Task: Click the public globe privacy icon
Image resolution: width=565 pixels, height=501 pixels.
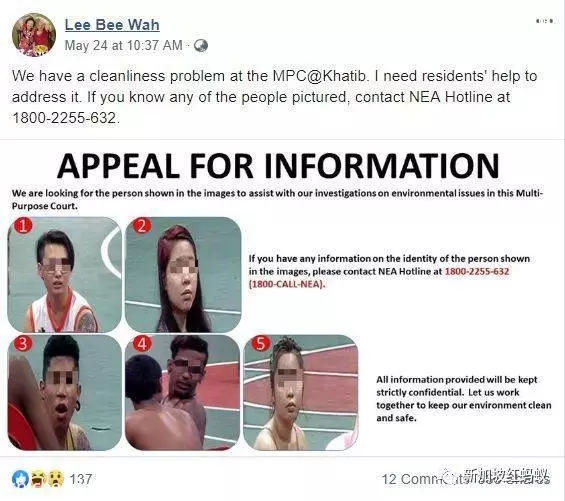Action: [201, 45]
